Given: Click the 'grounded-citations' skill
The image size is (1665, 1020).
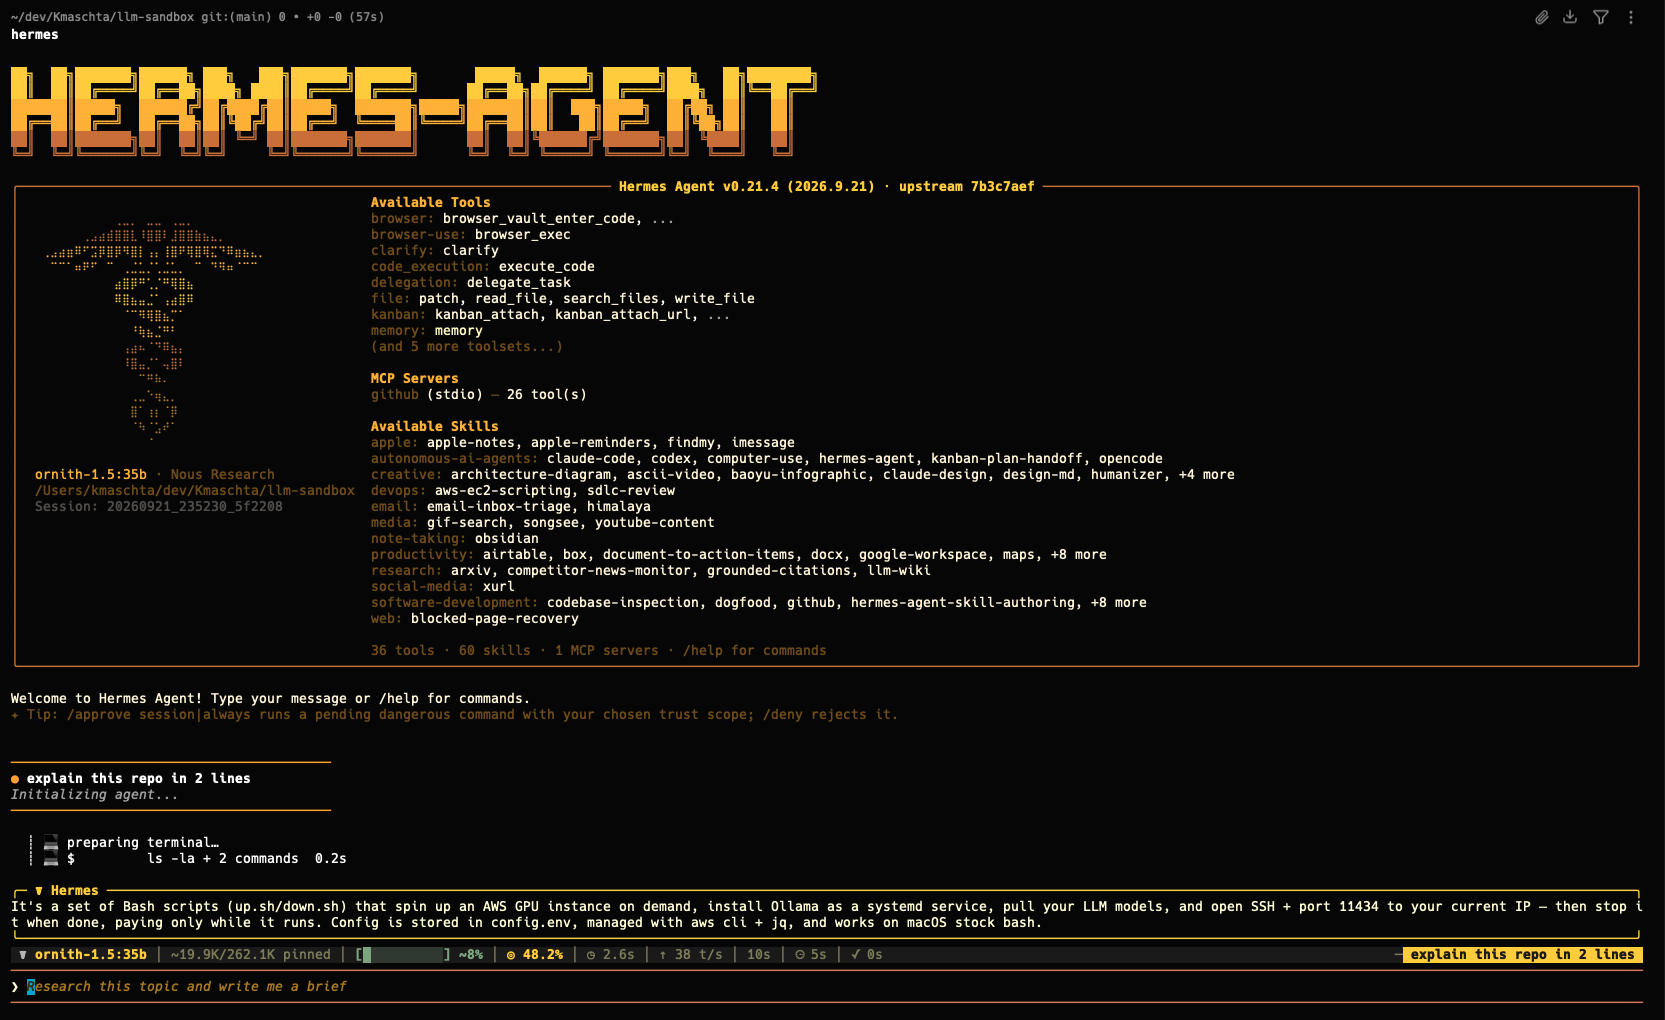Looking at the screenshot, I should pos(779,571).
